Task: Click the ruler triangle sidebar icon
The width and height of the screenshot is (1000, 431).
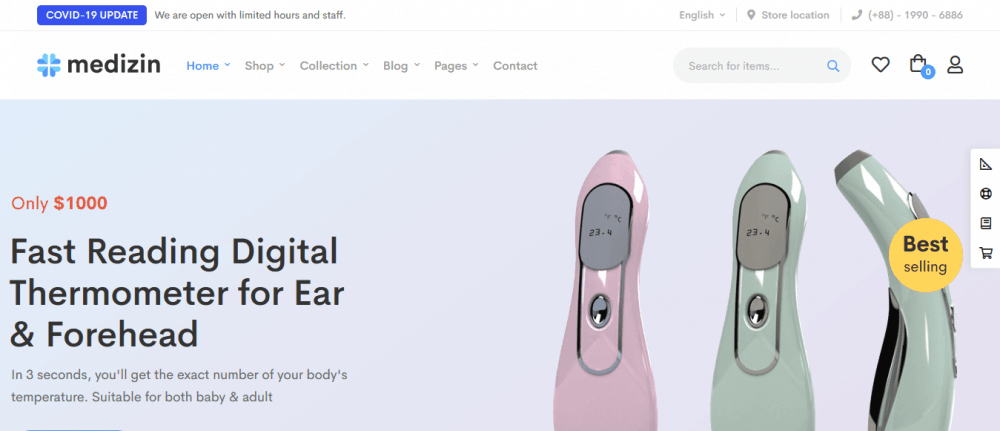Action: coord(985,164)
